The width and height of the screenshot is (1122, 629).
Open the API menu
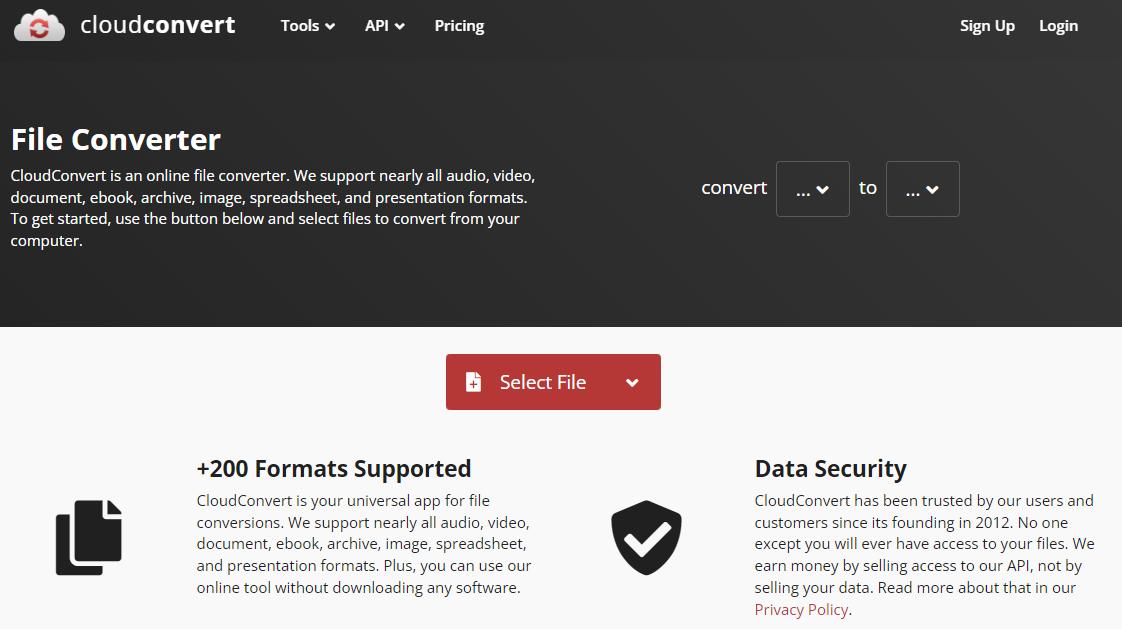pyautogui.click(x=384, y=26)
